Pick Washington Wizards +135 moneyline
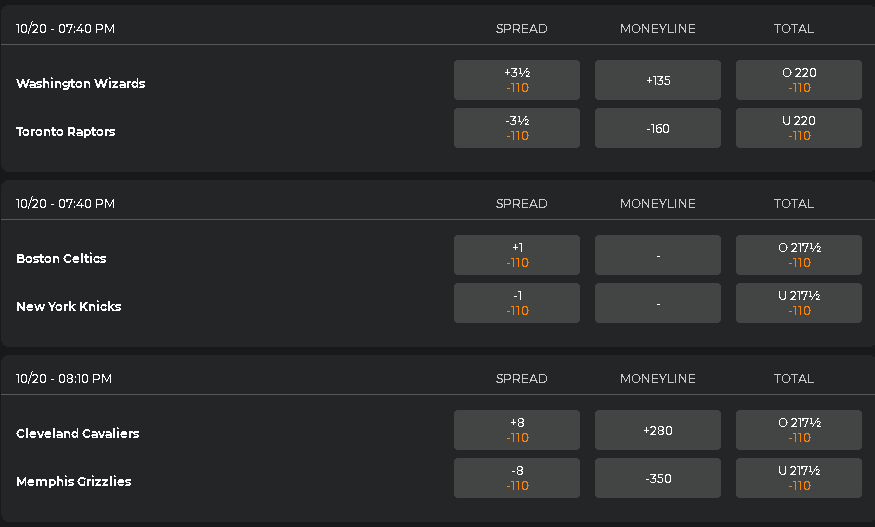875x527 pixels. point(658,80)
